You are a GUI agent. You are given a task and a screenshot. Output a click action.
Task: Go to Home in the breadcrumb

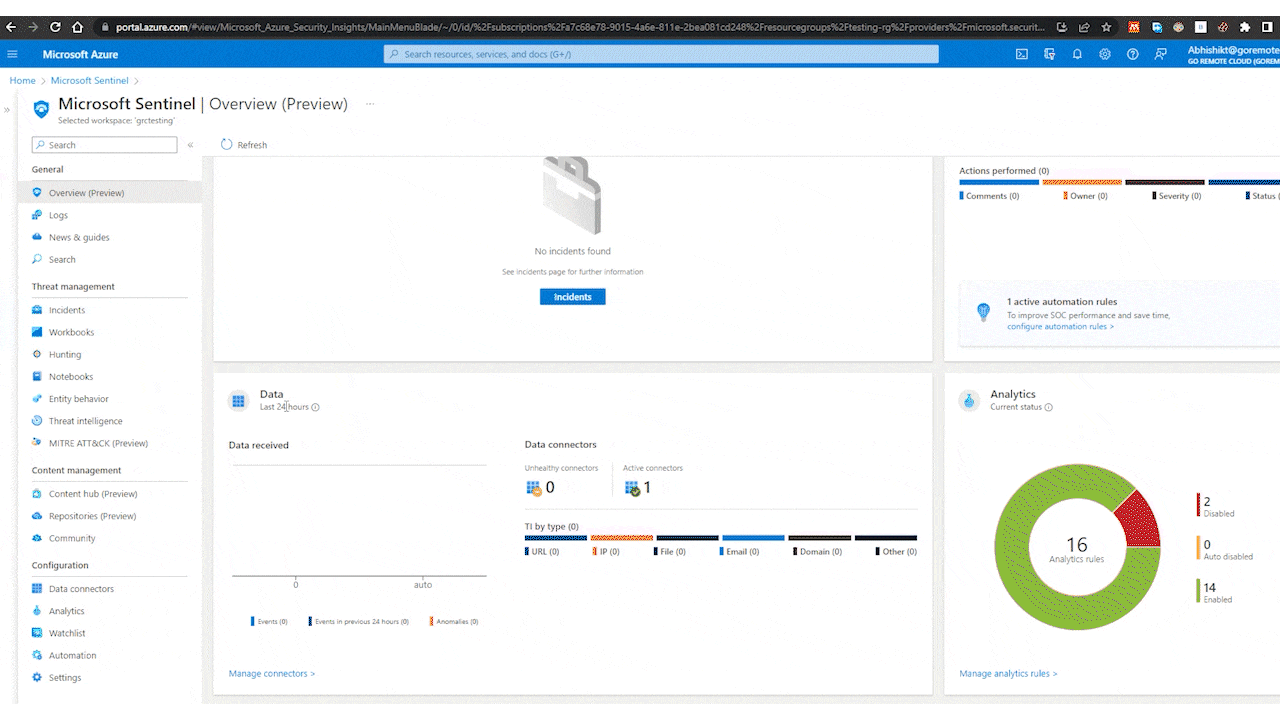(22, 81)
